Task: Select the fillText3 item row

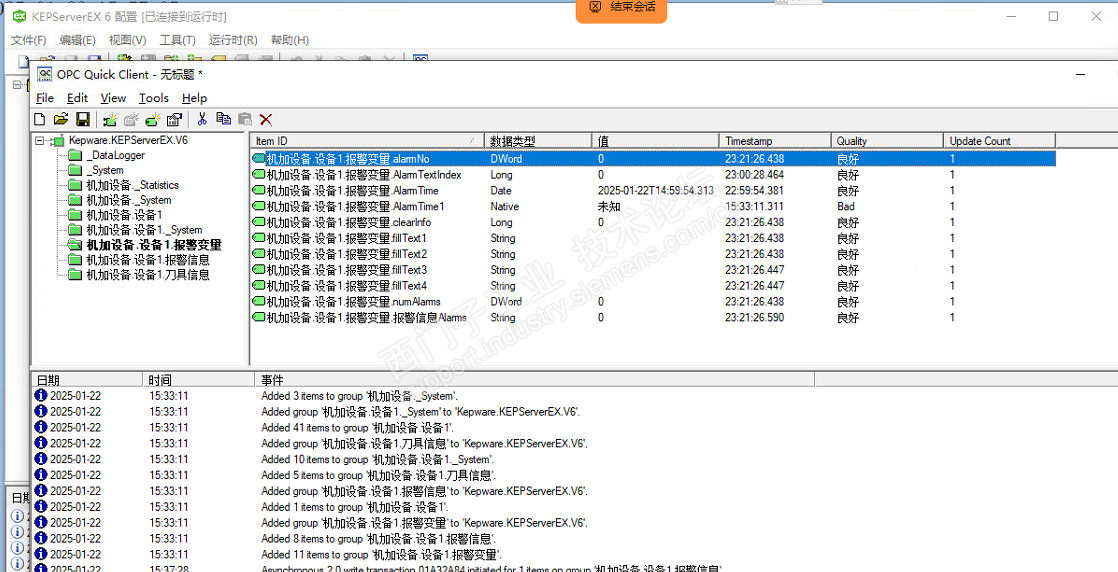Action: coord(652,270)
